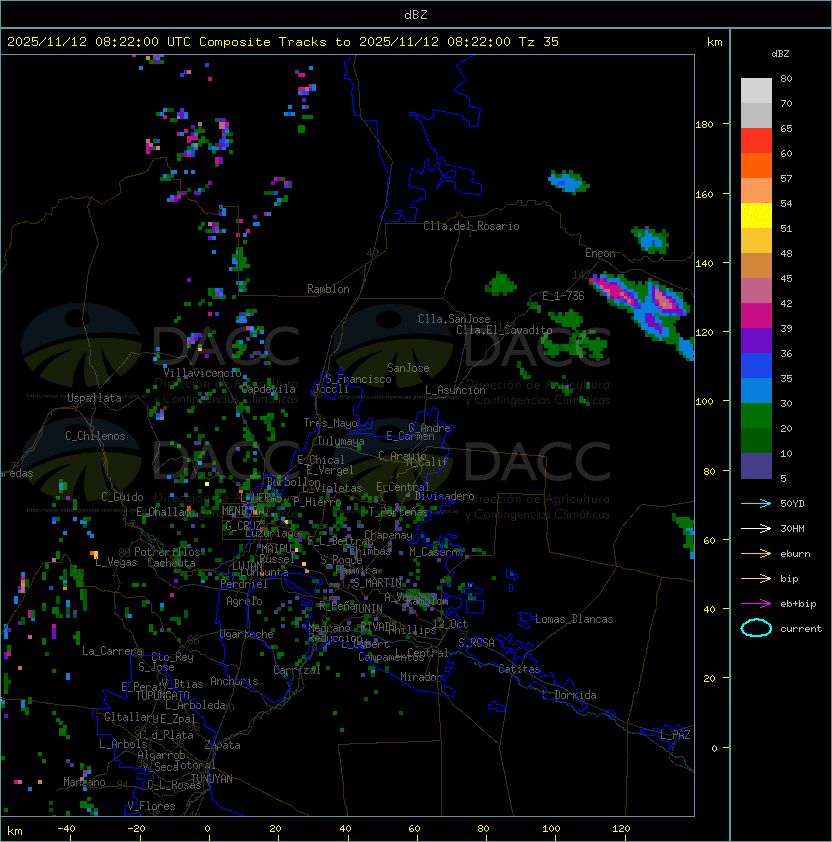Select the 'eburn' legend label
This screenshot has width=832, height=842.
[x=795, y=554]
